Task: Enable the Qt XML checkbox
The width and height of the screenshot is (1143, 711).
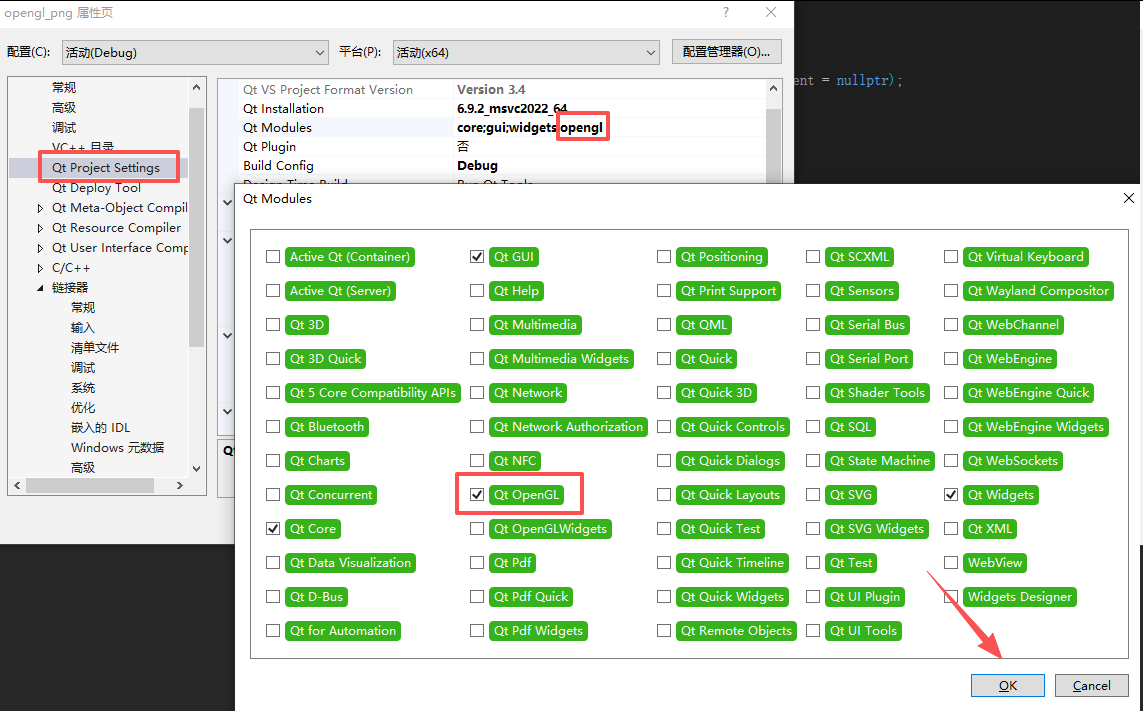Action: click(x=951, y=529)
